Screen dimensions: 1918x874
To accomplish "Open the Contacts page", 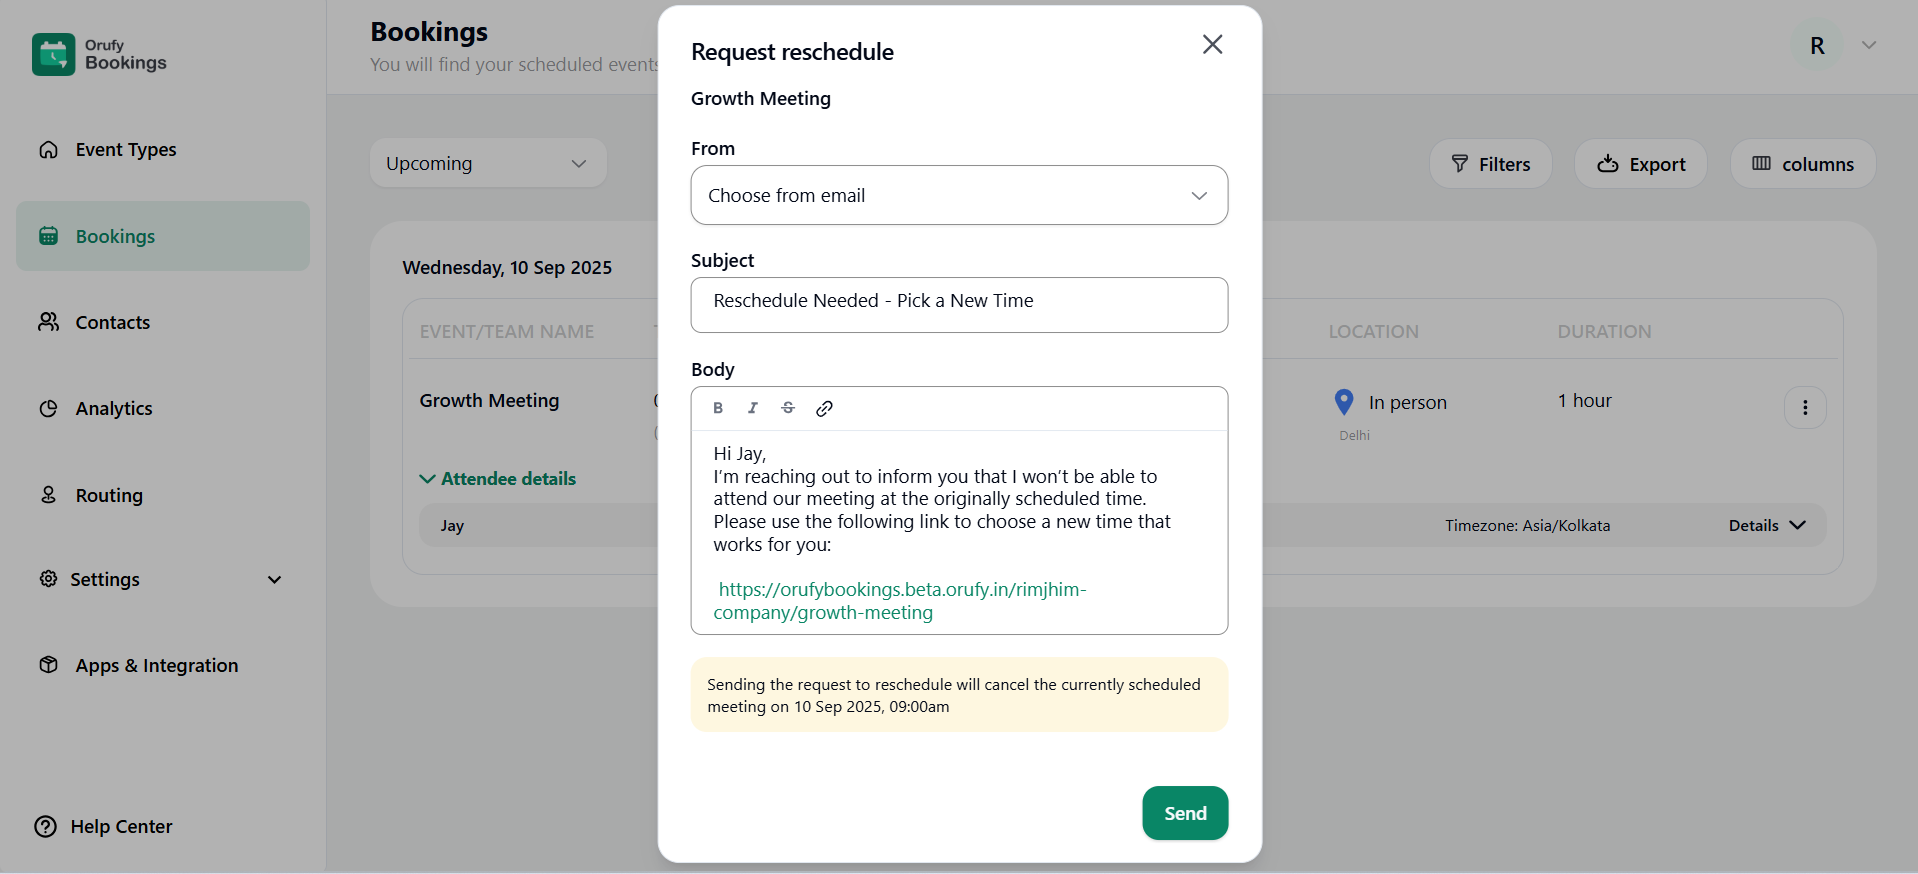I will pyautogui.click(x=112, y=323).
